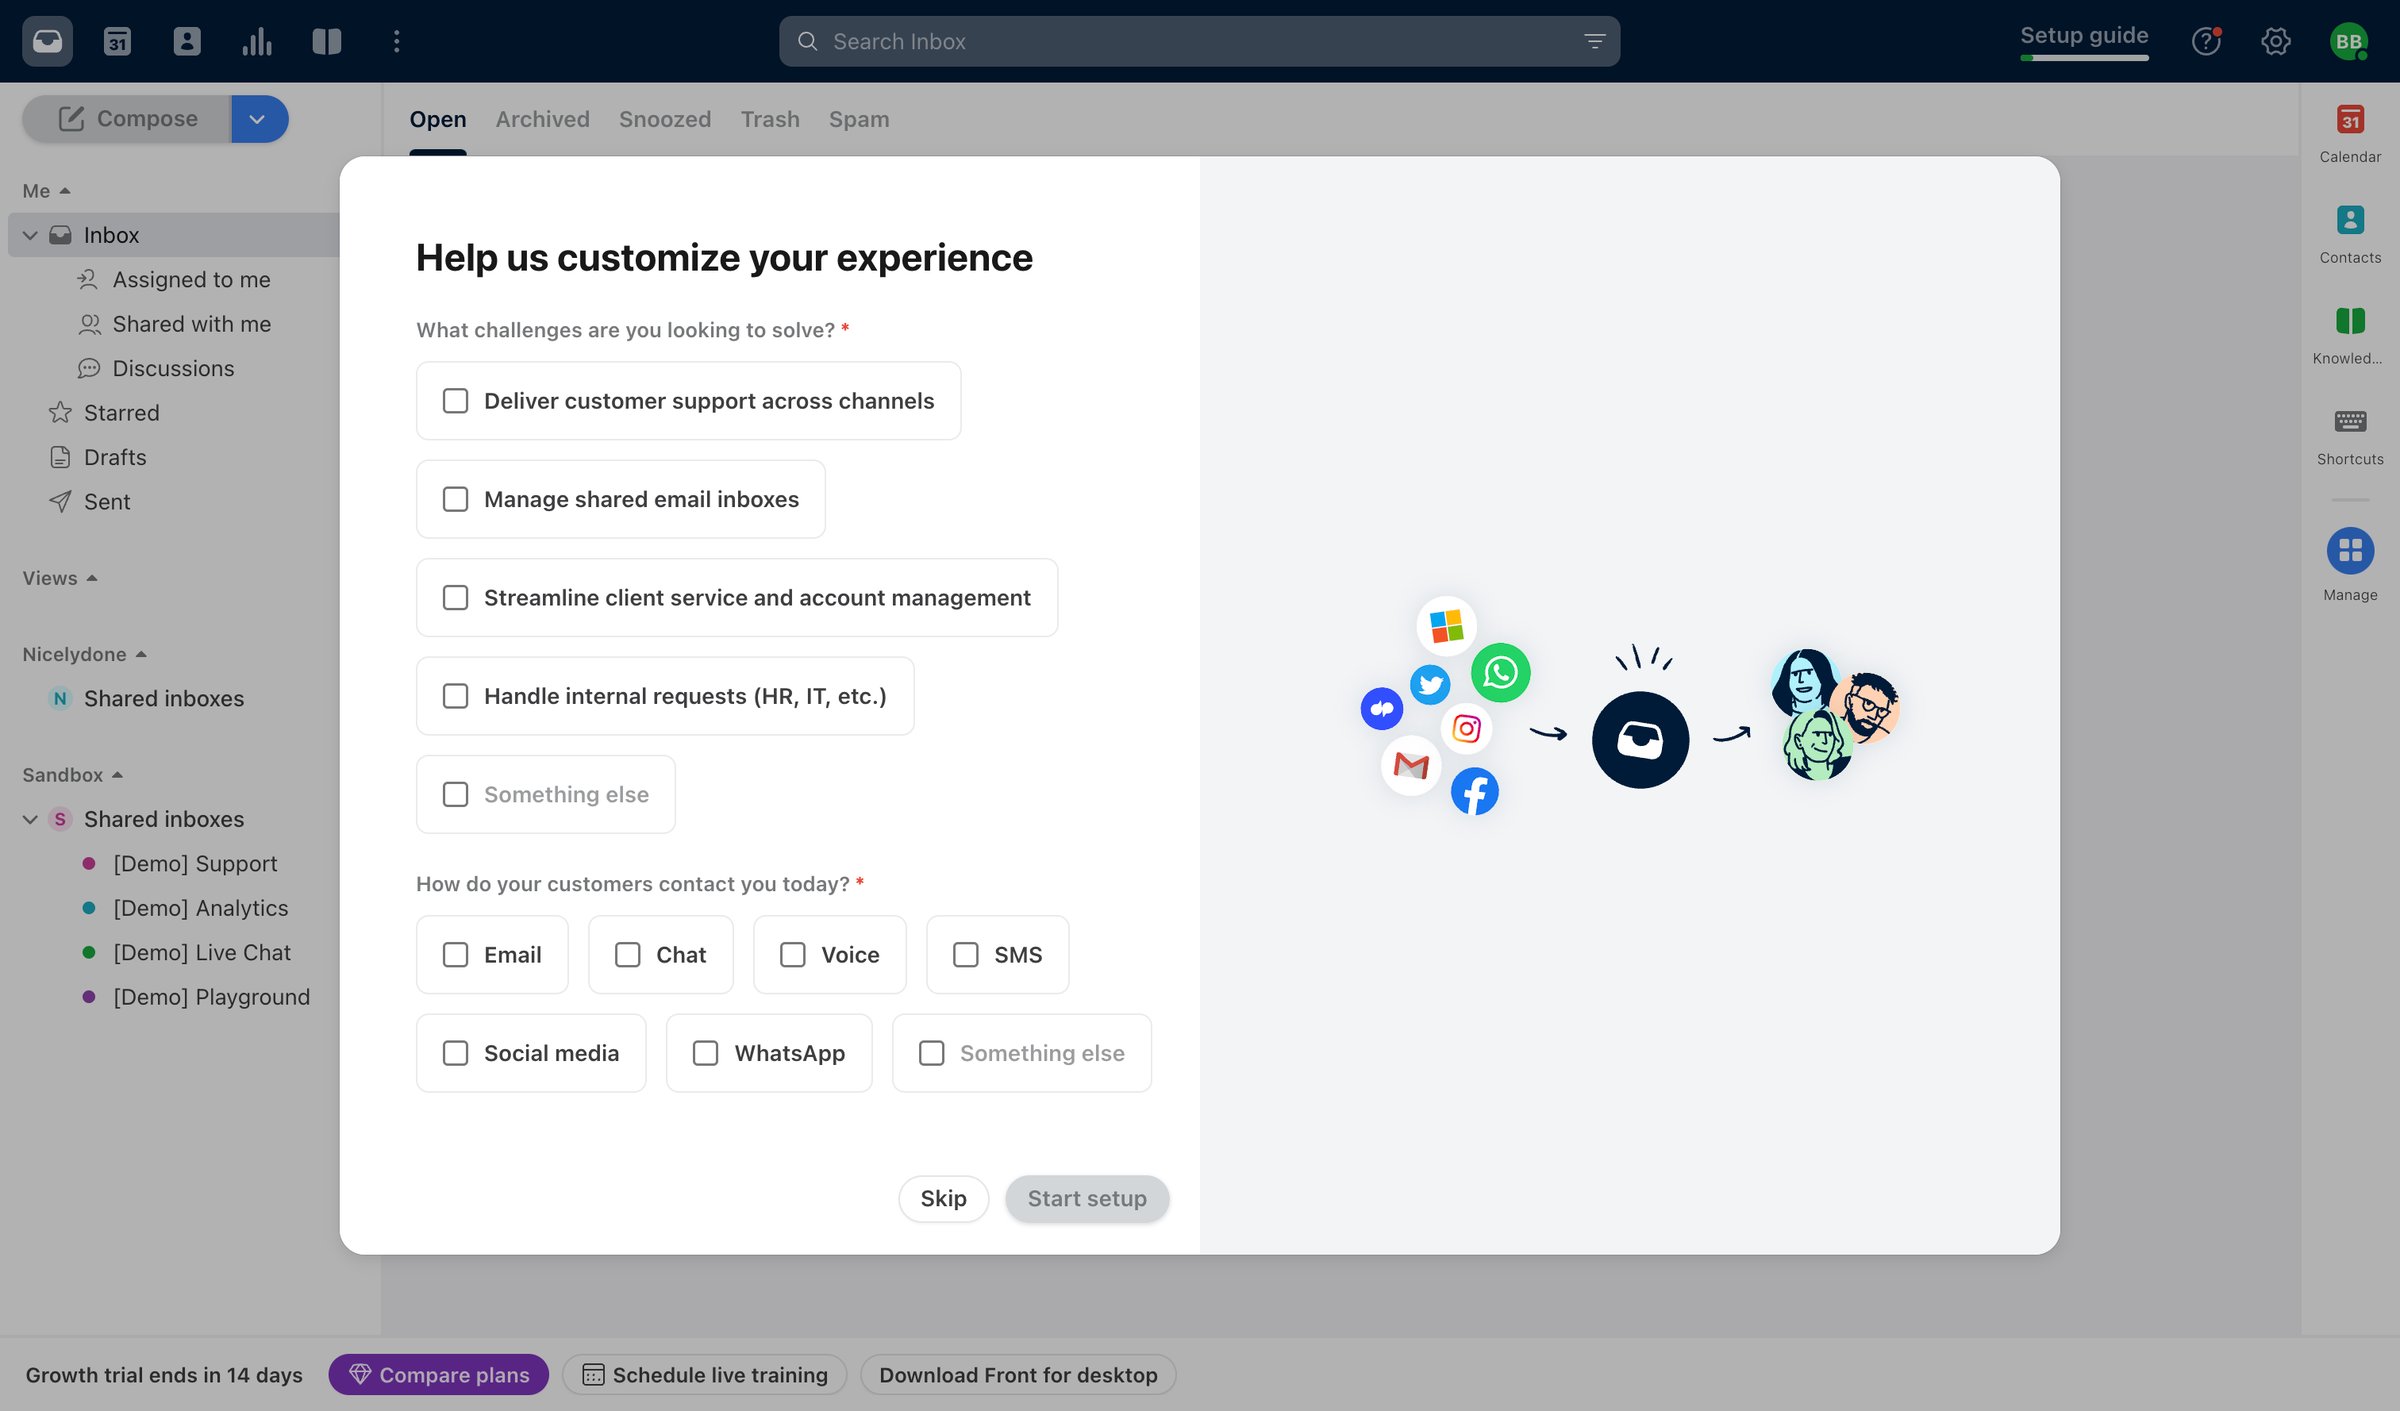Switch to the Trash tab
2400x1411 pixels.
770,119
